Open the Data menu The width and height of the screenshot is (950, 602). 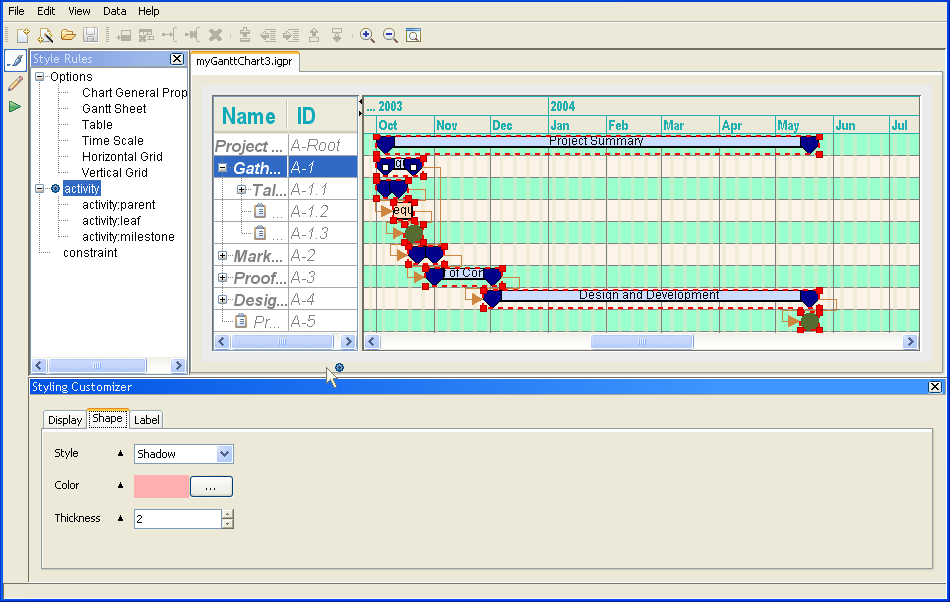coord(115,11)
